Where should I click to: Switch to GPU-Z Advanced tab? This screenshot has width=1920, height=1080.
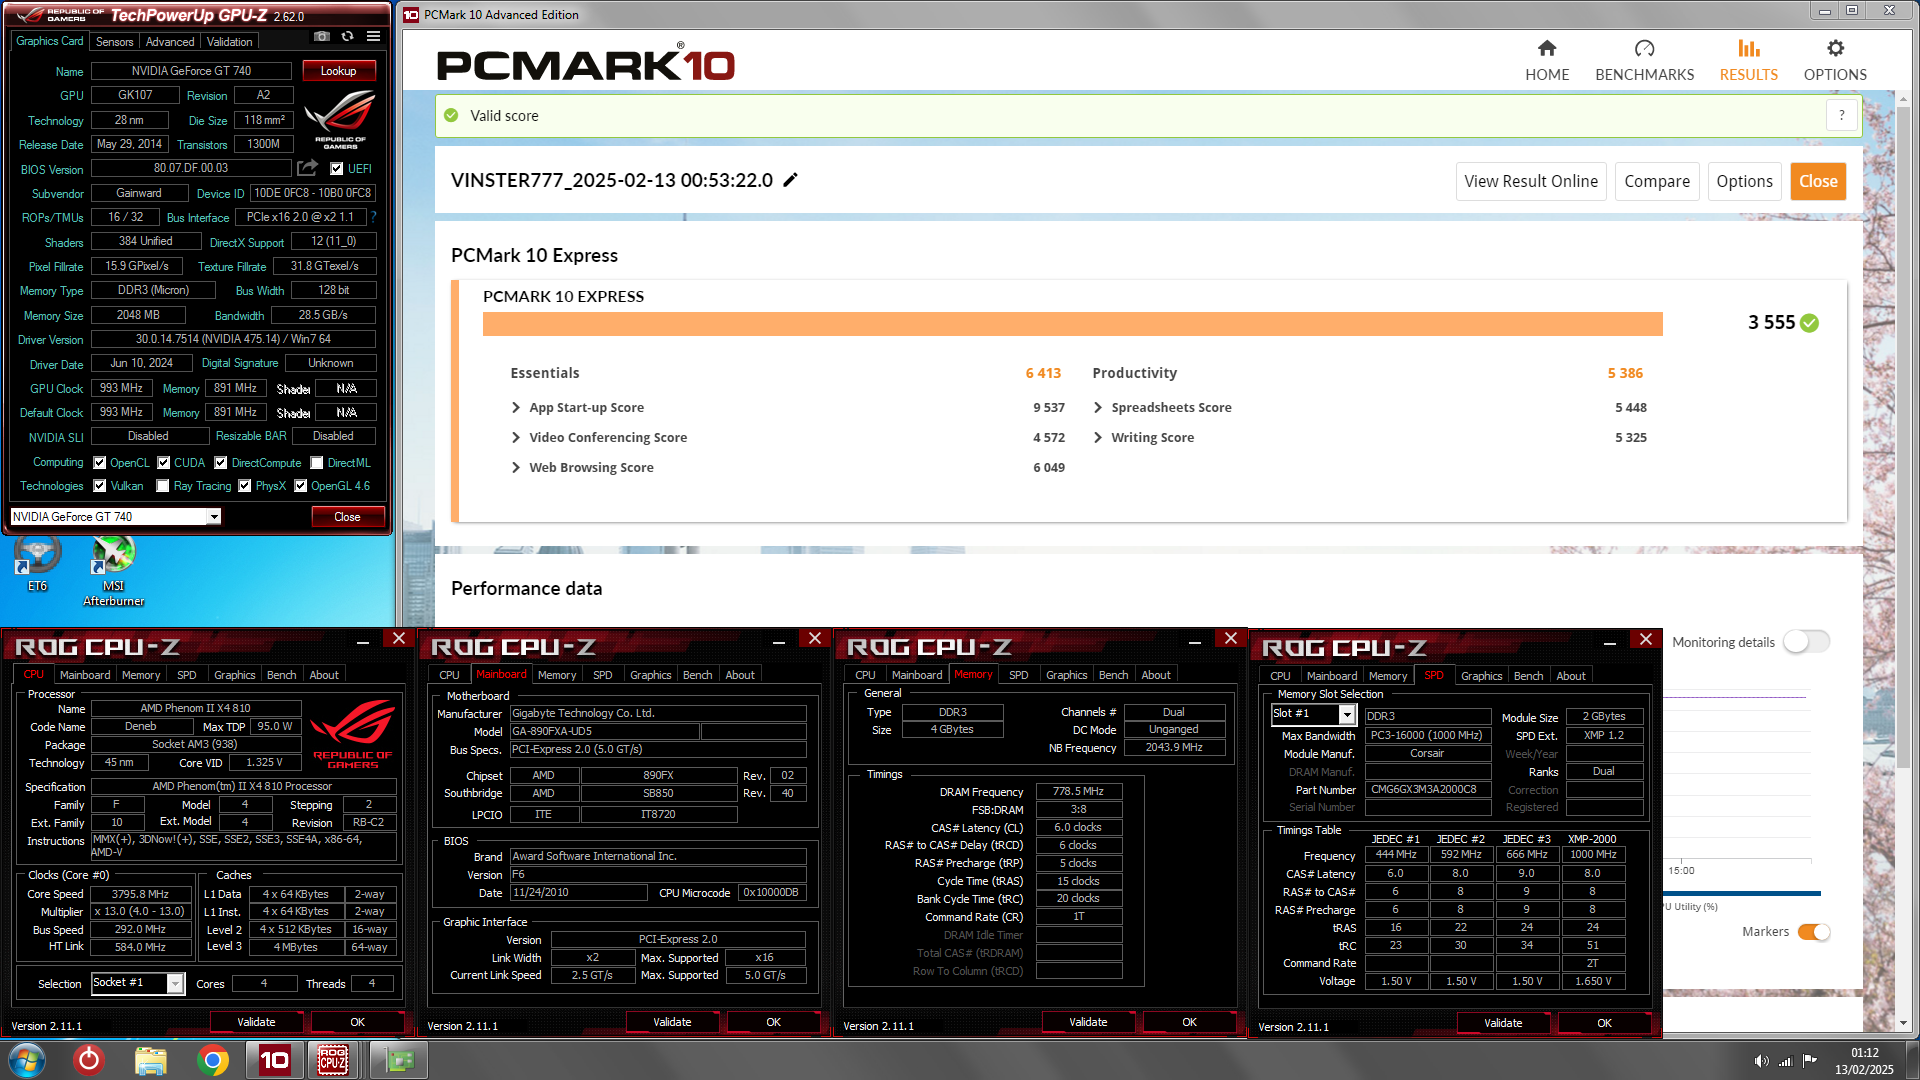[x=170, y=41]
